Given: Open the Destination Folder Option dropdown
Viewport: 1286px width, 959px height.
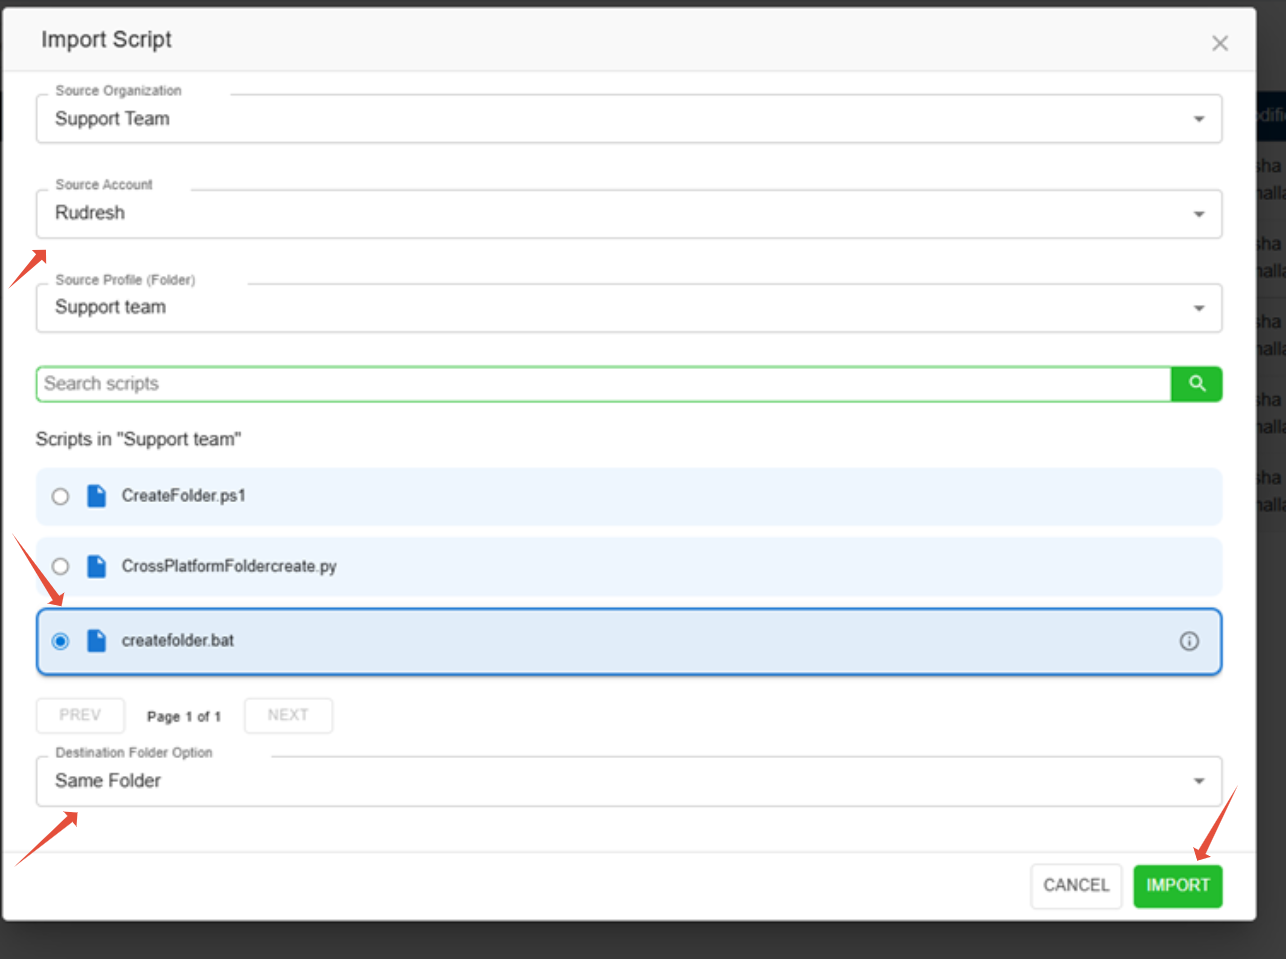Looking at the screenshot, I should (1198, 781).
